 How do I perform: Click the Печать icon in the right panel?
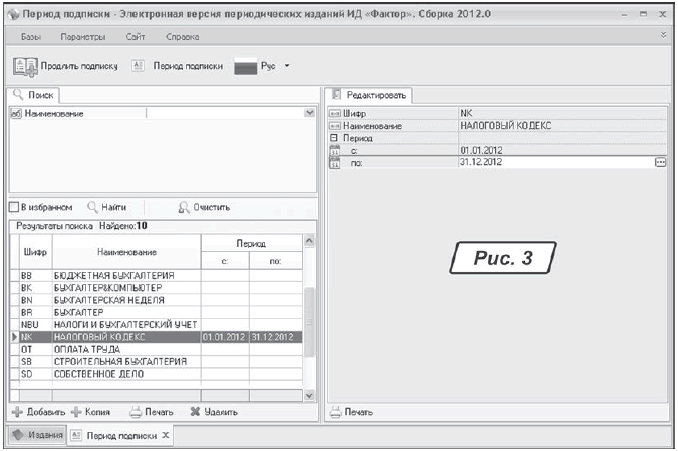pos(336,411)
